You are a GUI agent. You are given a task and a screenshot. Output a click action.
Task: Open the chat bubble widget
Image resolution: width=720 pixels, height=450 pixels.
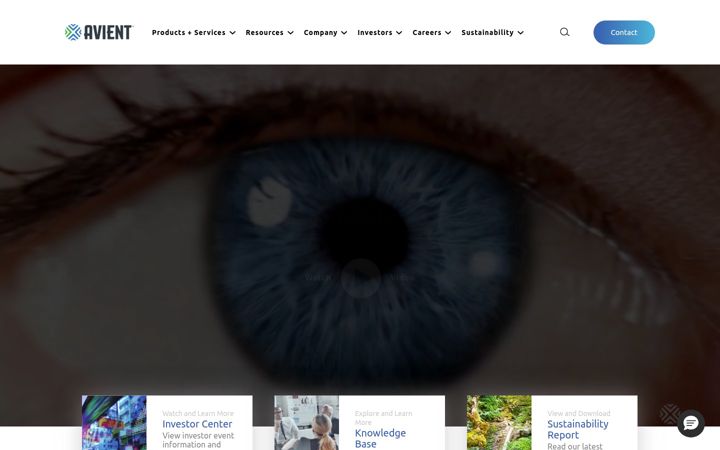(x=691, y=423)
